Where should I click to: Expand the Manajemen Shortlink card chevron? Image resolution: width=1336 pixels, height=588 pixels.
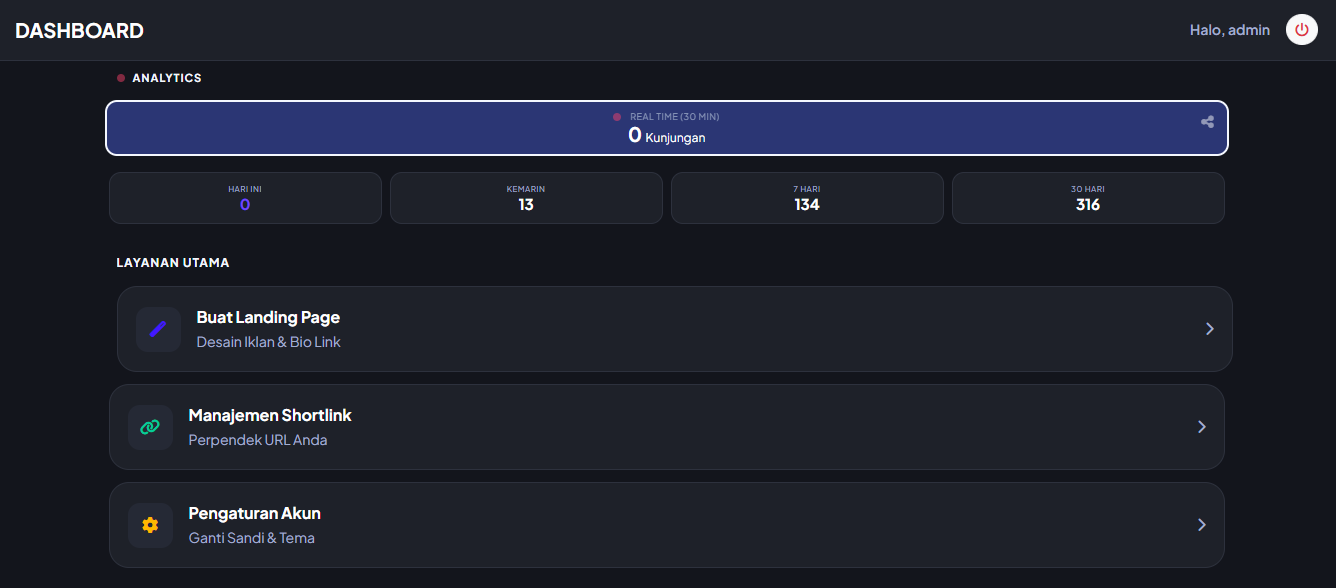coord(1201,427)
